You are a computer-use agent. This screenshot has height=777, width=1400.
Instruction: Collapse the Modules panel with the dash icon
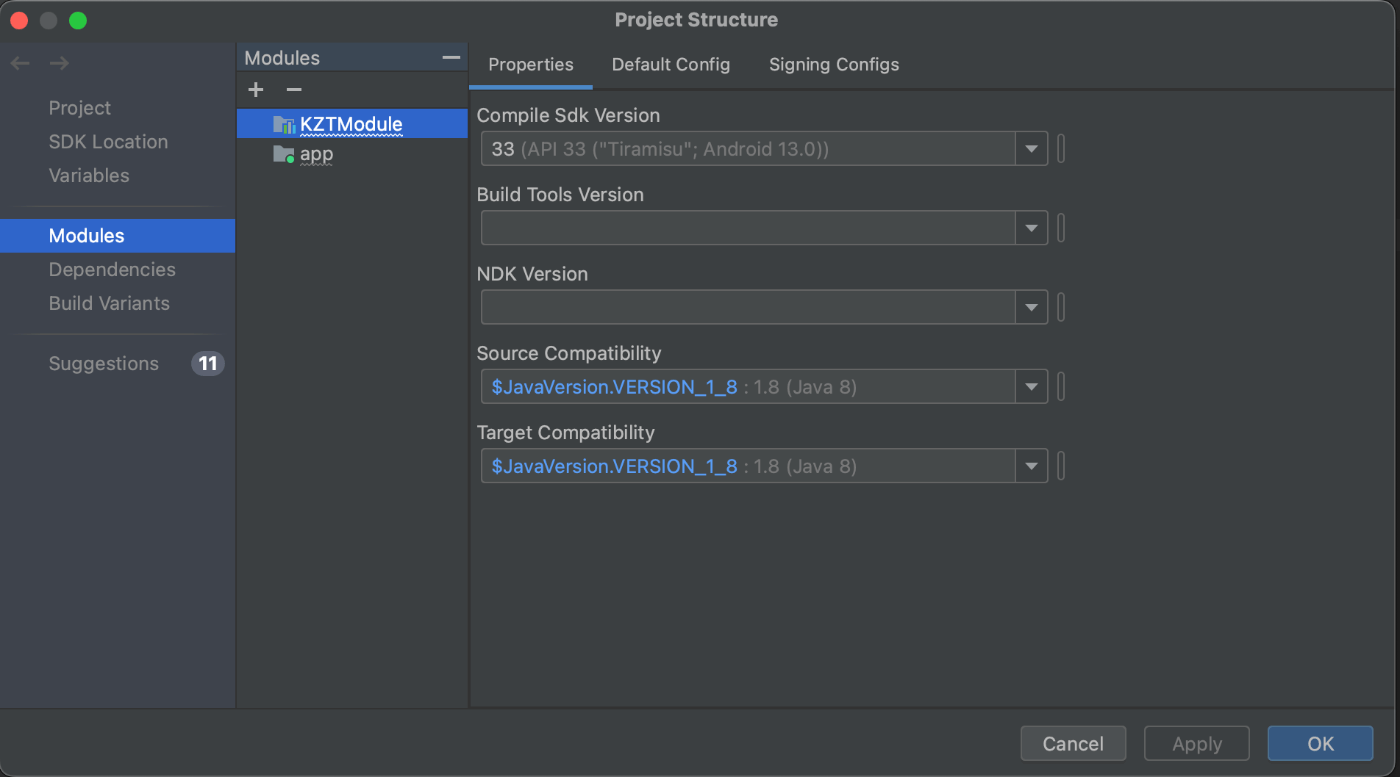tap(451, 58)
